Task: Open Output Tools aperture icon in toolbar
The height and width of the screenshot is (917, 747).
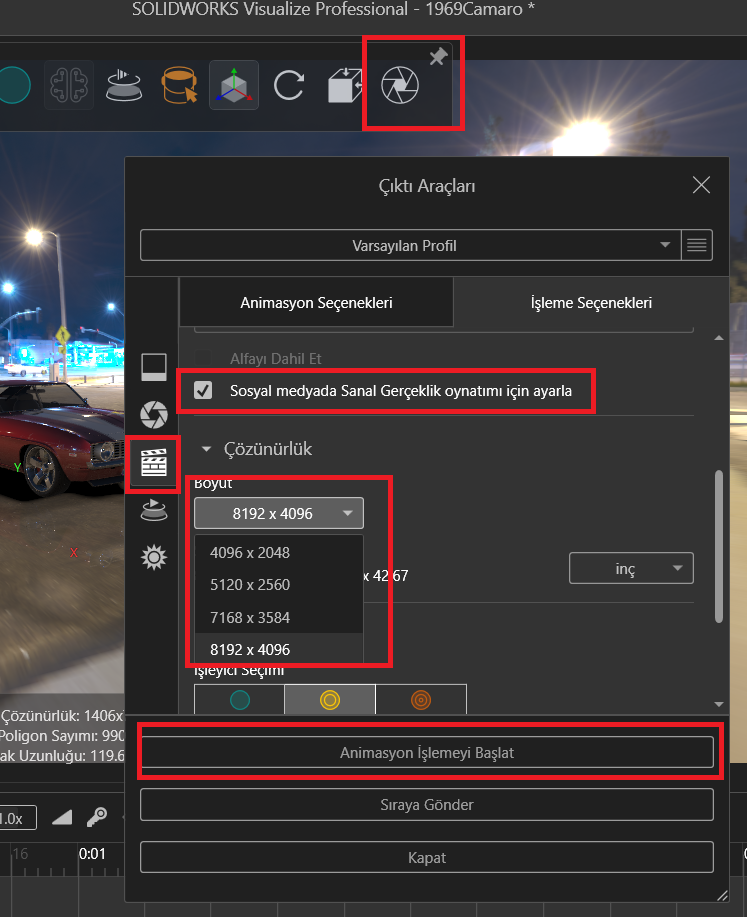Action: point(400,86)
